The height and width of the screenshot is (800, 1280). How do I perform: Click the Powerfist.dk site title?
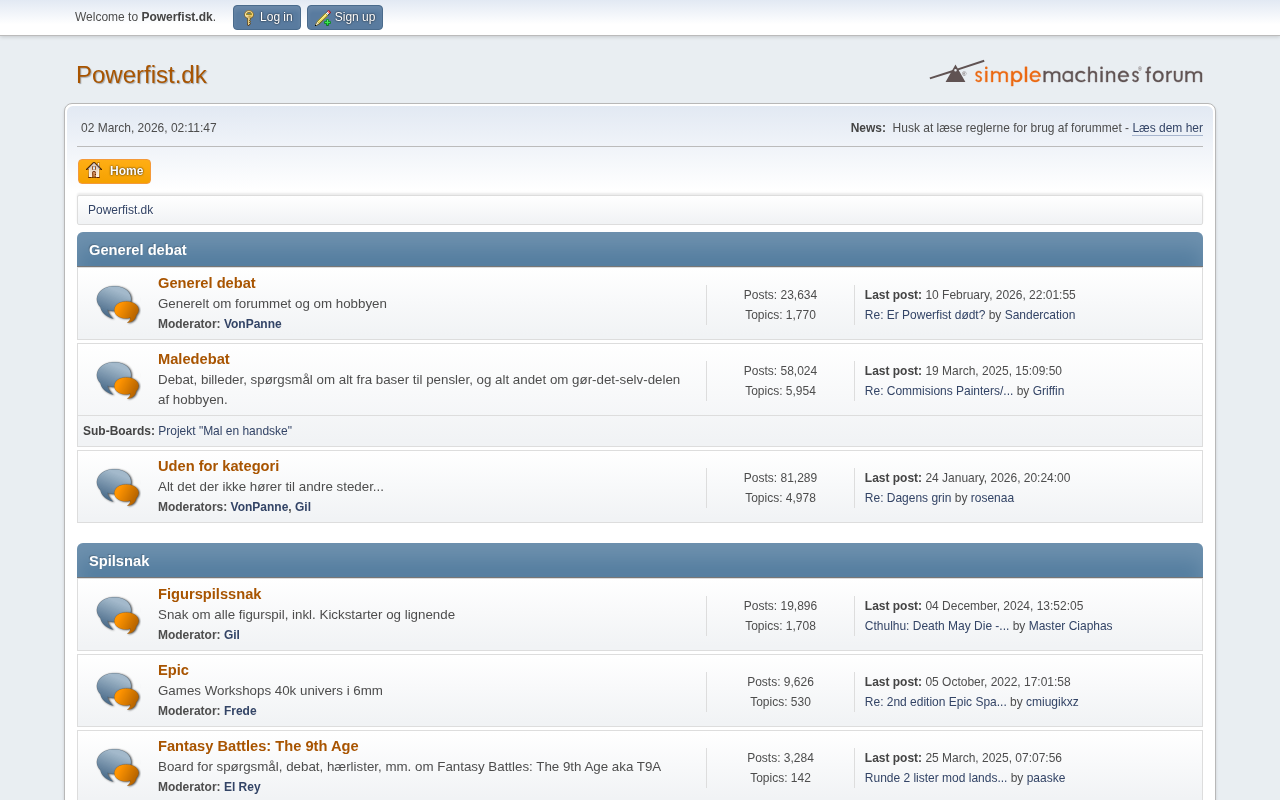(141, 75)
